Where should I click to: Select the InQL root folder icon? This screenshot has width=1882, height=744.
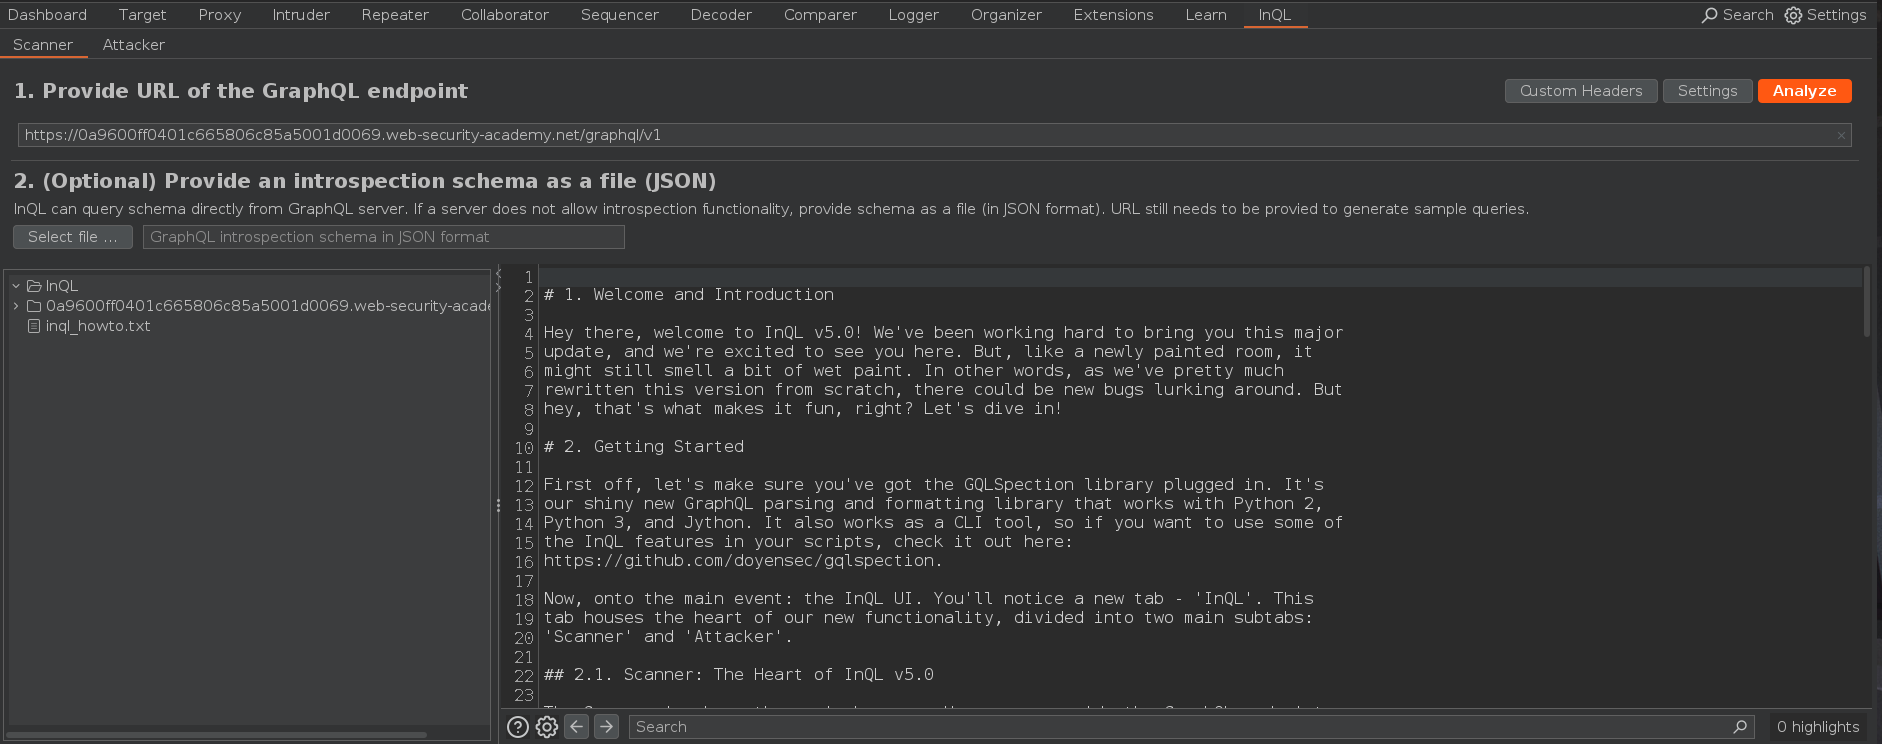pos(34,286)
